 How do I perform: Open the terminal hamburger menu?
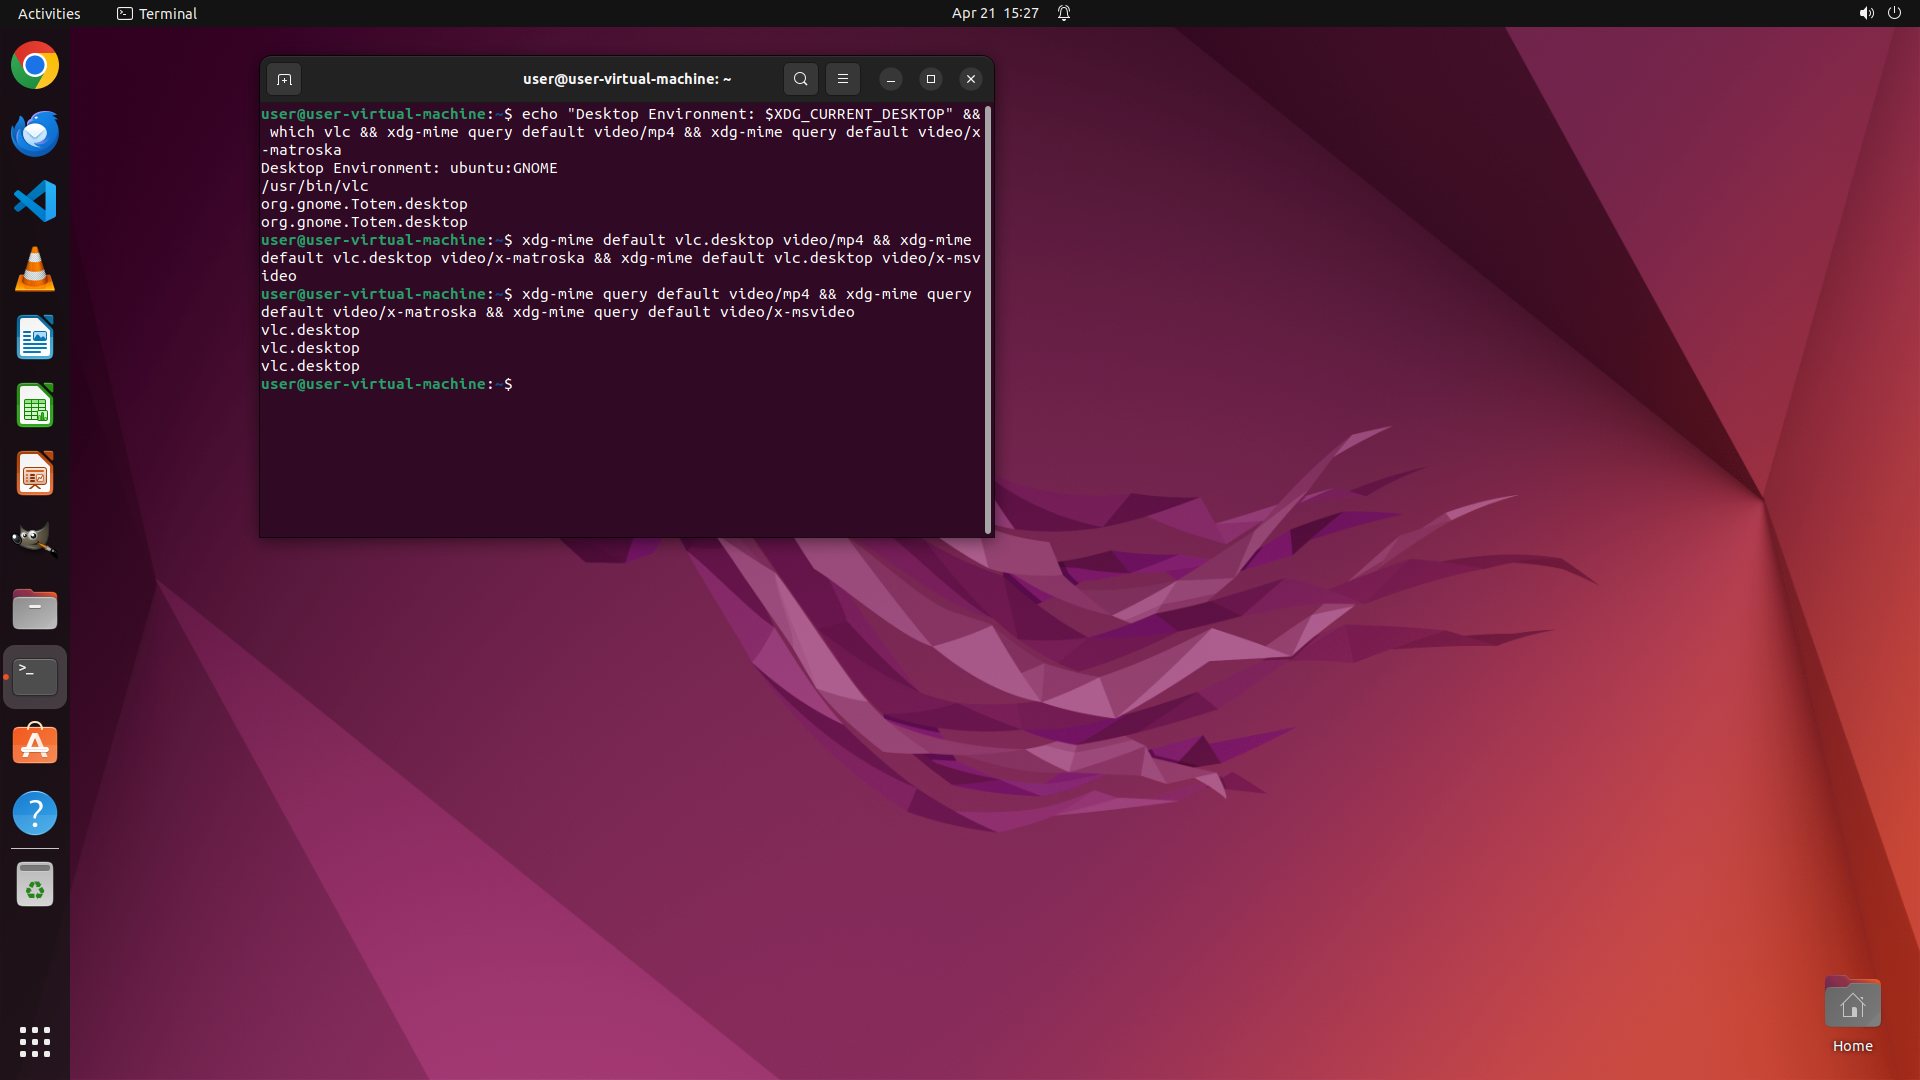click(x=843, y=79)
